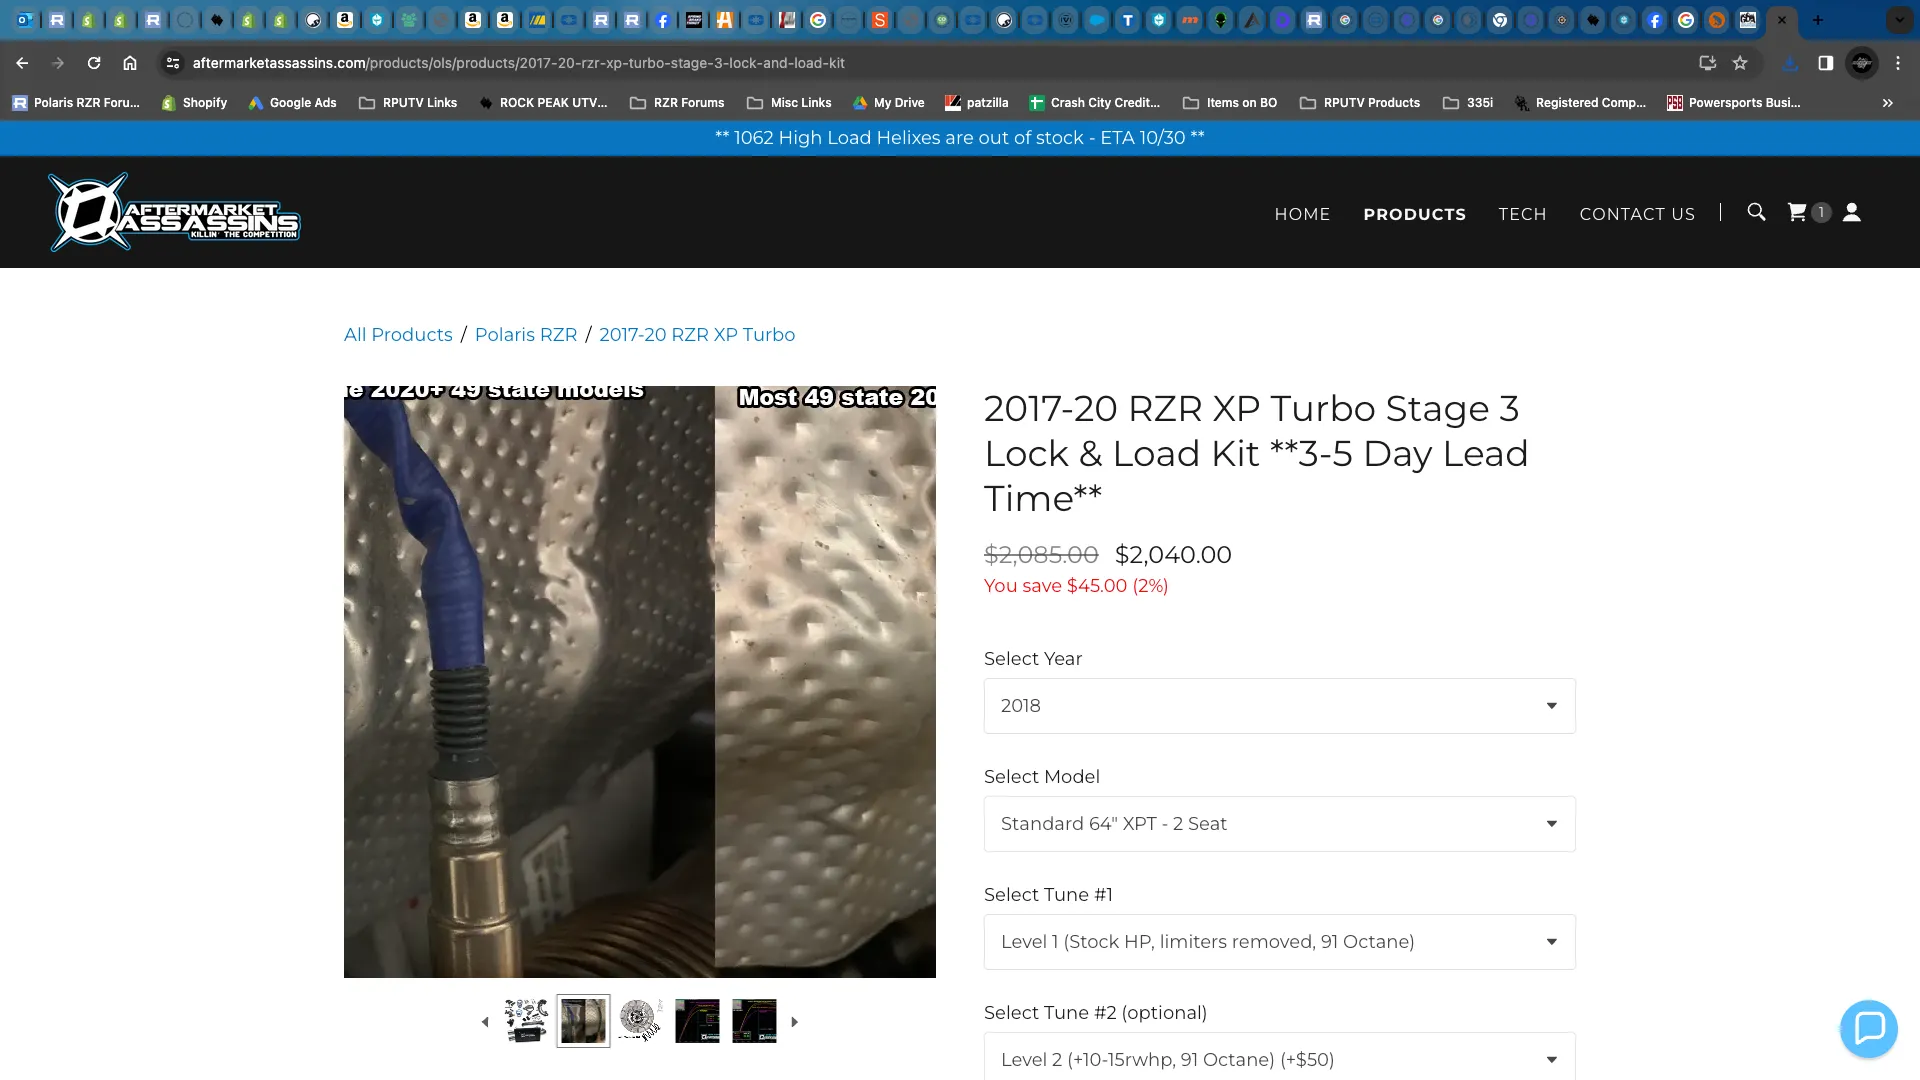Viewport: 1920px width, 1080px height.
Task: Open the PRODUCTS menu item
Action: coord(1414,214)
